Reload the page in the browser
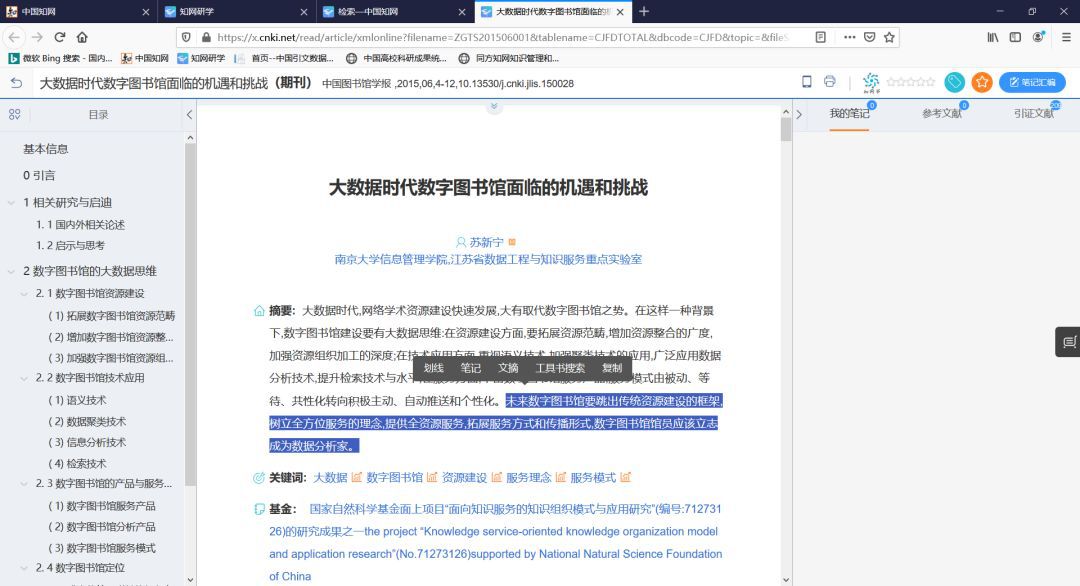This screenshot has height=586, width=1080. coord(59,37)
